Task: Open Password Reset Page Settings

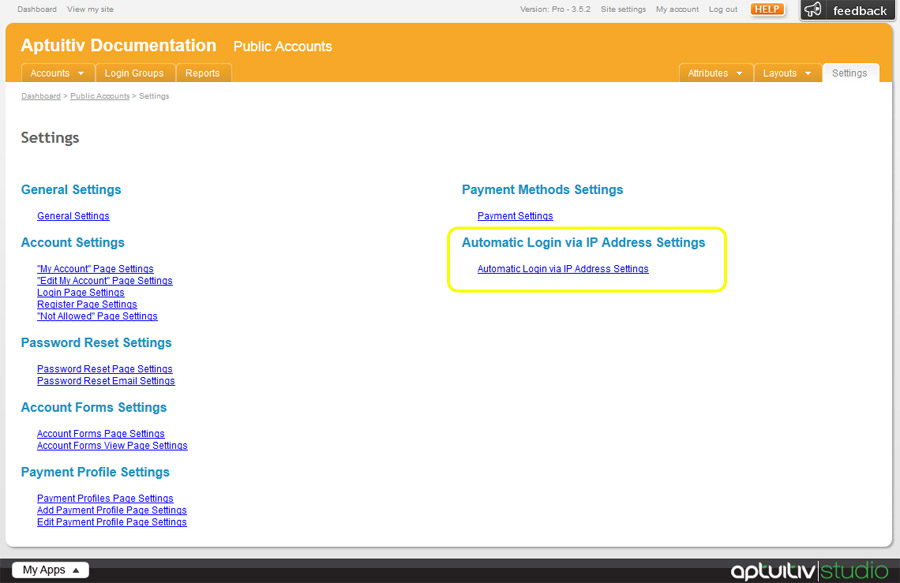Action: click(x=104, y=369)
